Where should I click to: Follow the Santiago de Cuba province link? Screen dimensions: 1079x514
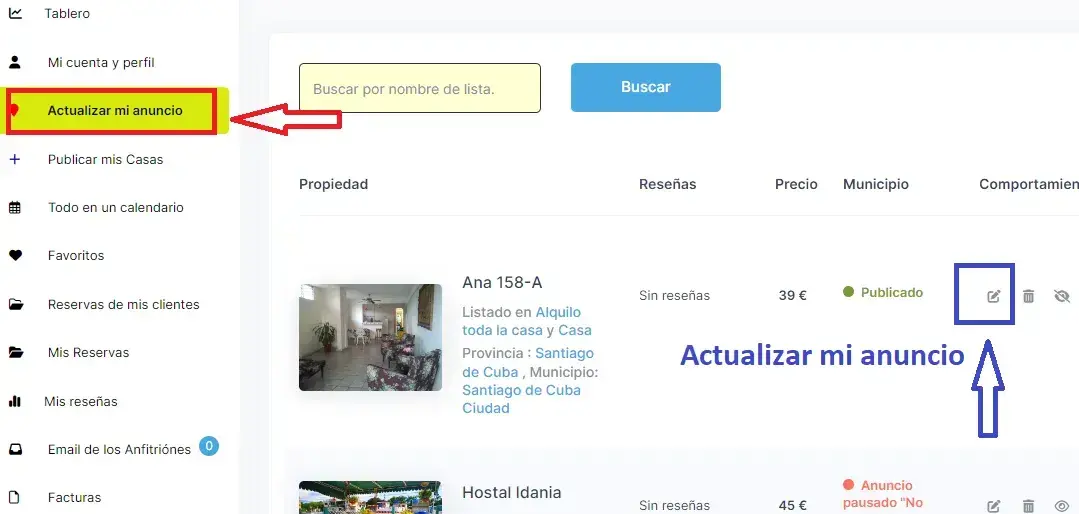click(x=528, y=363)
